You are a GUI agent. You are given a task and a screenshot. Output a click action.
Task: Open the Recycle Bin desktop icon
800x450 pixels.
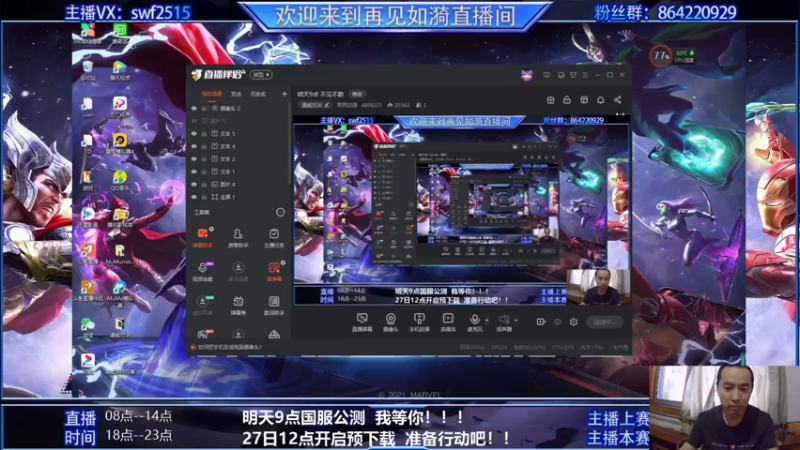coord(88,71)
